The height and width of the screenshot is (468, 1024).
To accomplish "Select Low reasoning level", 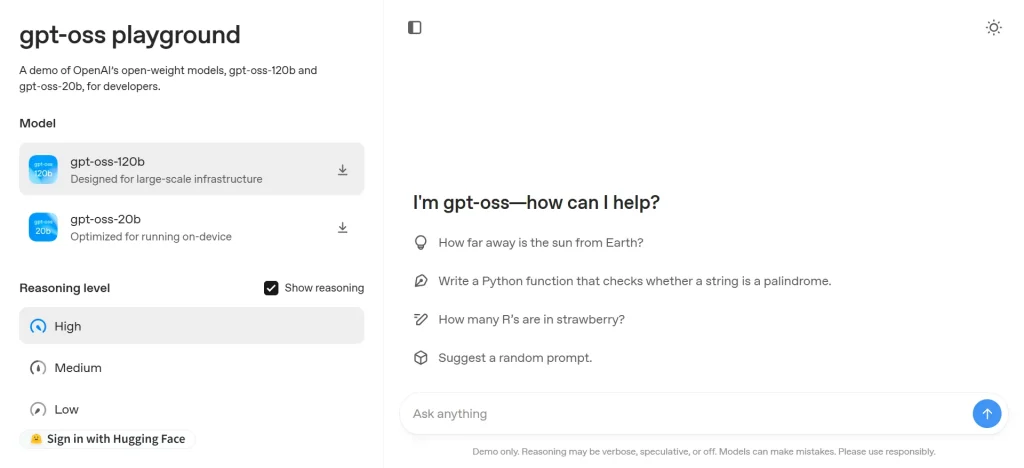I will (191, 409).
